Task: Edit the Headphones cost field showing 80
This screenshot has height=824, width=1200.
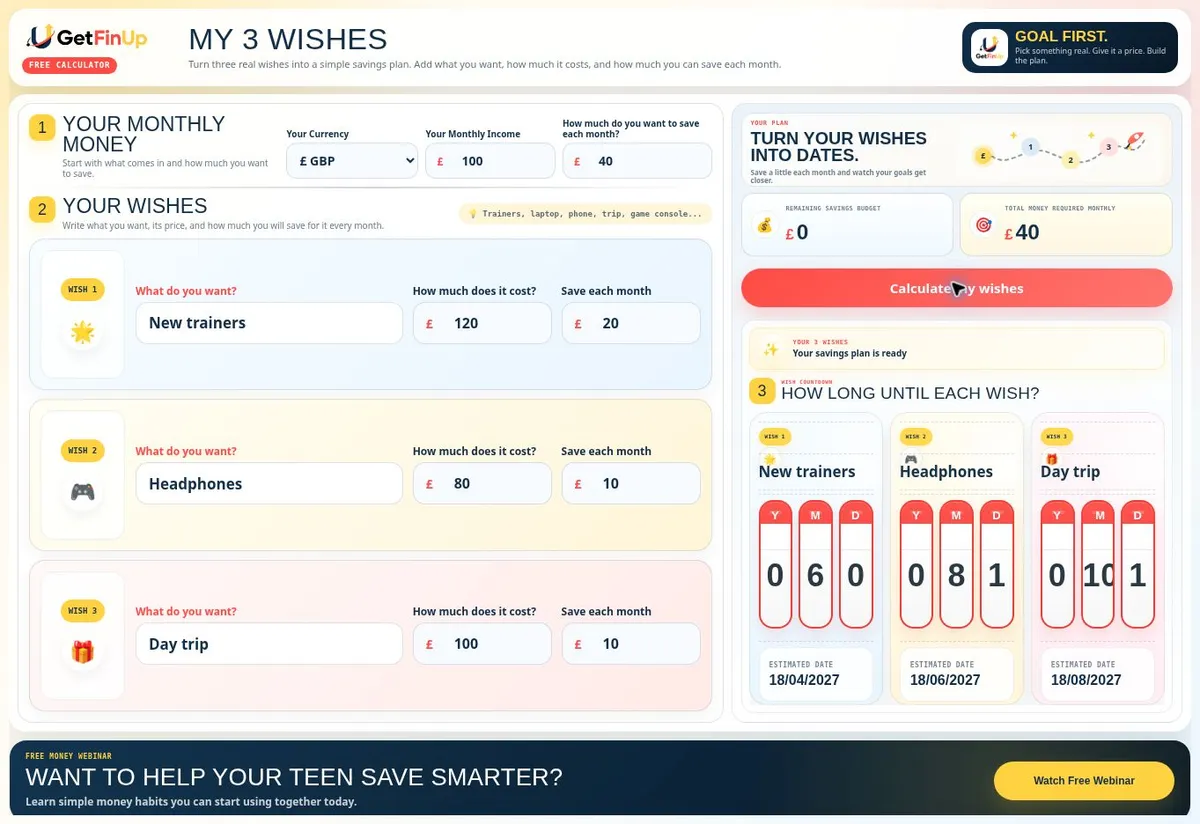Action: [482, 484]
